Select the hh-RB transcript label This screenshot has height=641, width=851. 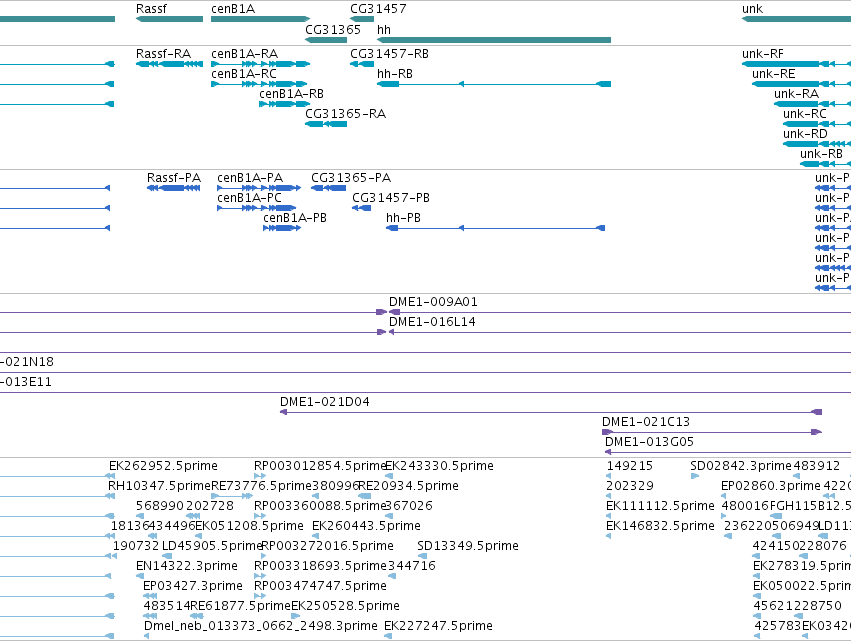tap(395, 74)
